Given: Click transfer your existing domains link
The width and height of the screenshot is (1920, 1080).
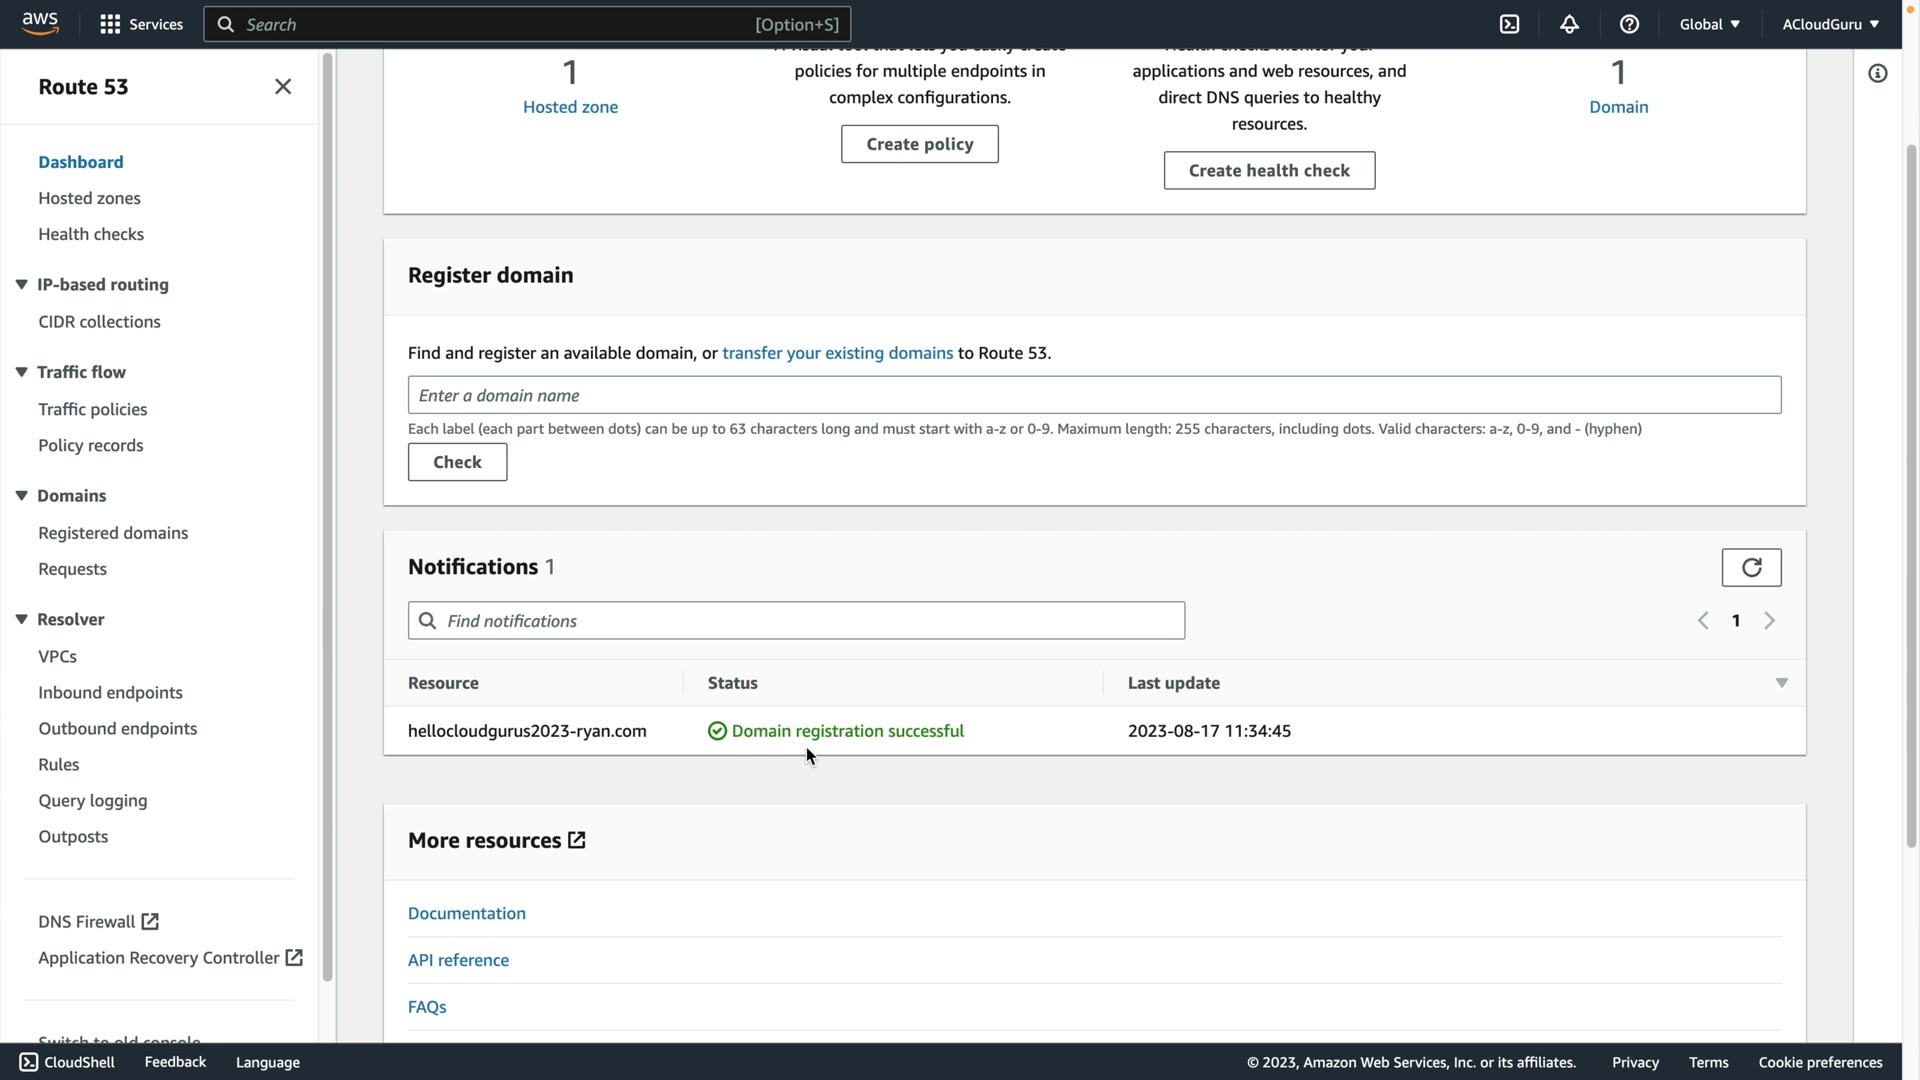Looking at the screenshot, I should click(837, 353).
